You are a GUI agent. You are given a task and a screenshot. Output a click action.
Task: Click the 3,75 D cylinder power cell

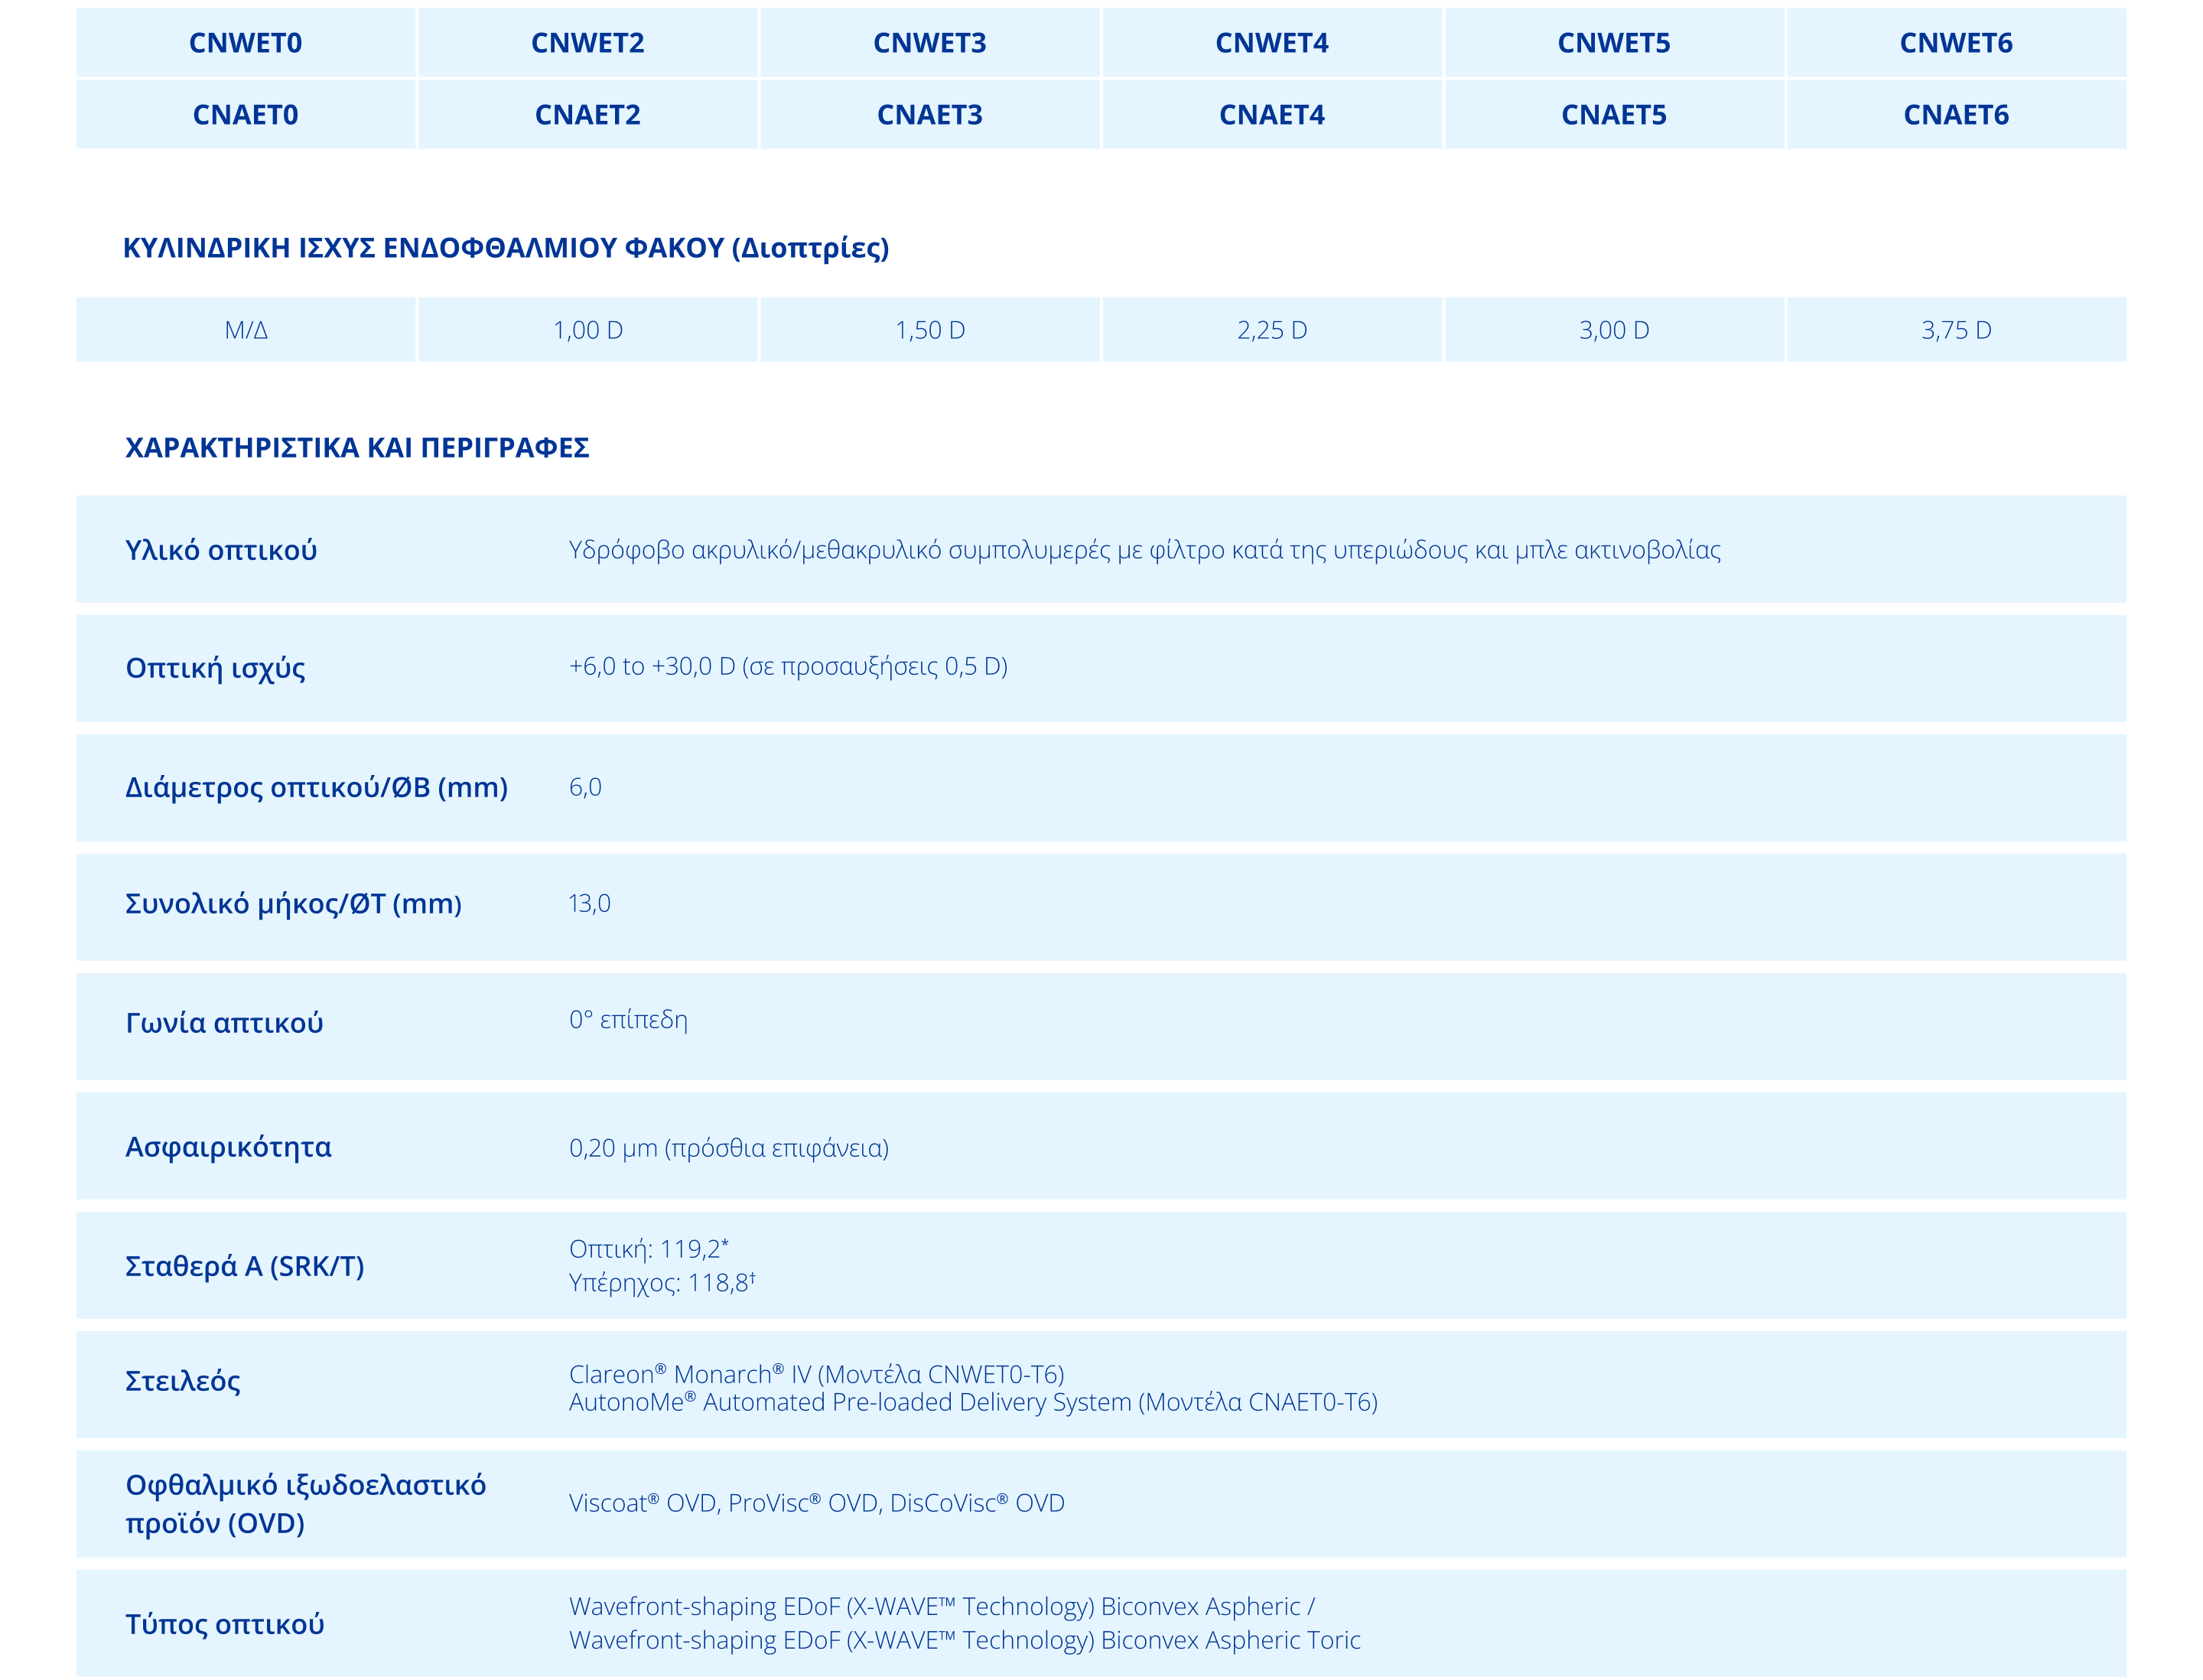coord(1955,330)
